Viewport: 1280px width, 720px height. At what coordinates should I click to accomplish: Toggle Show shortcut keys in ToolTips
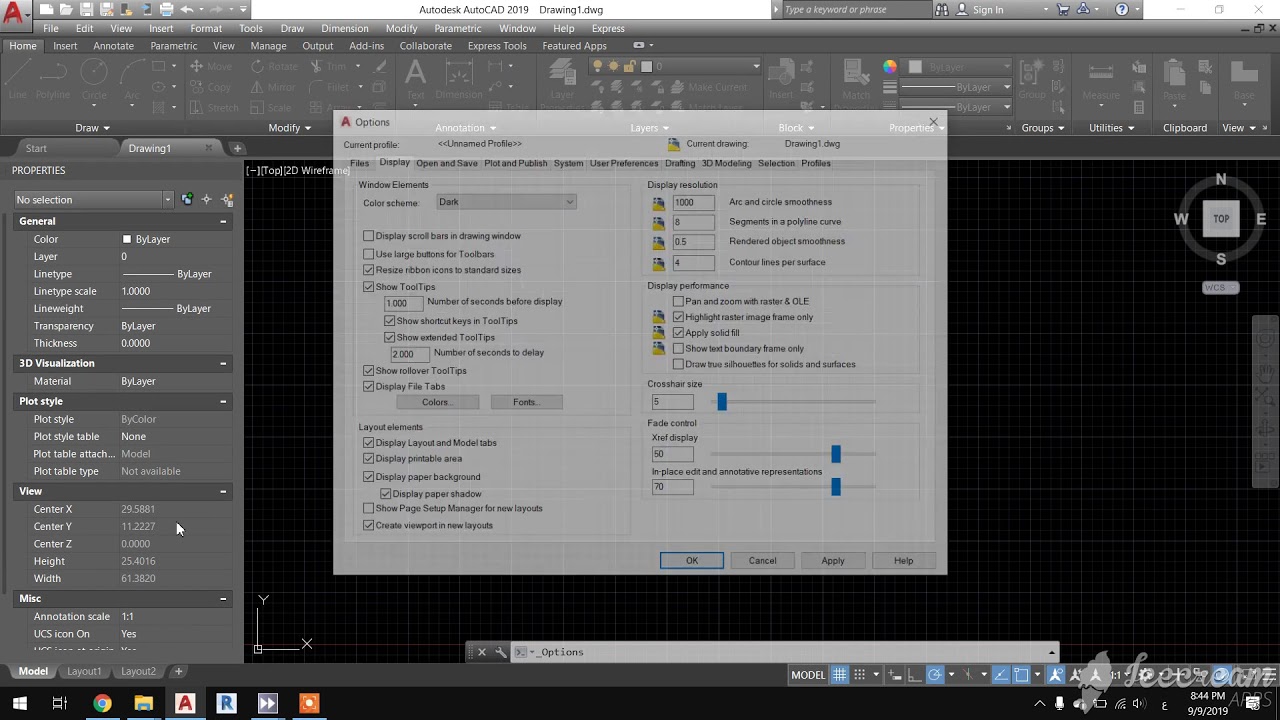click(x=390, y=321)
